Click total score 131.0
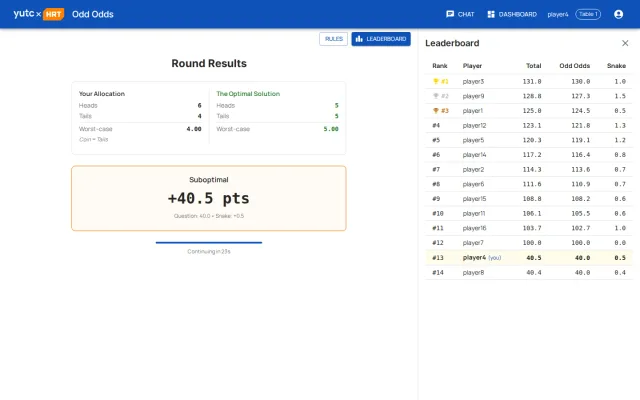This screenshot has height=400, width=640. 532,82
